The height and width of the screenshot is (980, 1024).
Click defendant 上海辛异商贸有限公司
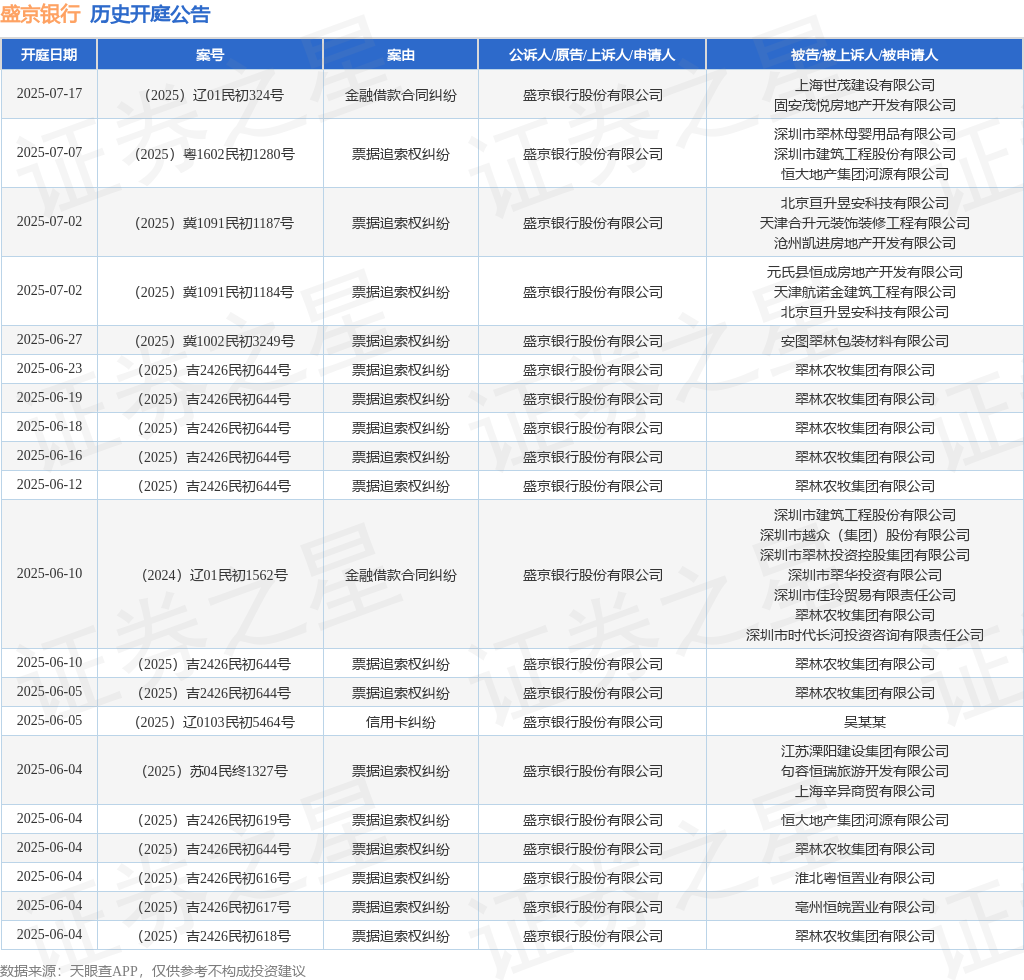pyautogui.click(x=865, y=791)
